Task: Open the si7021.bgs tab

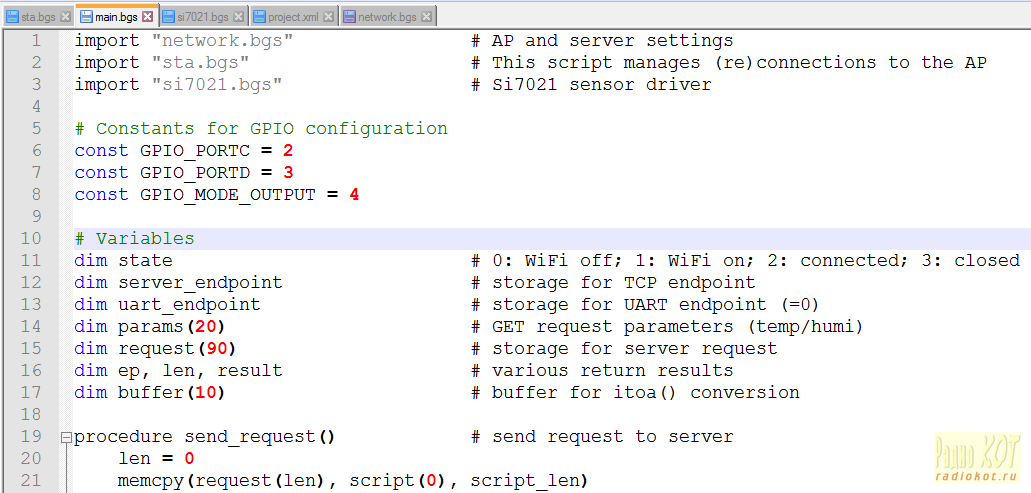Action: point(203,17)
